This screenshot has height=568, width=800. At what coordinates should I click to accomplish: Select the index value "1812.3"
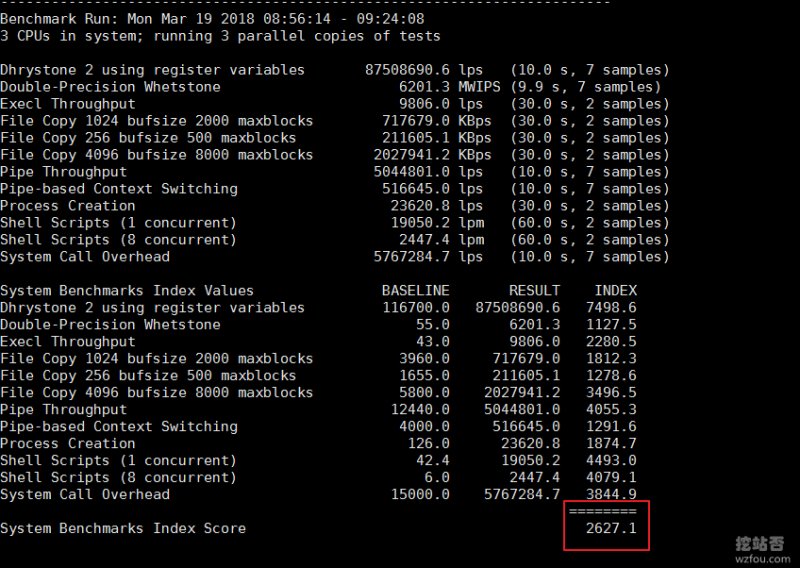611,359
